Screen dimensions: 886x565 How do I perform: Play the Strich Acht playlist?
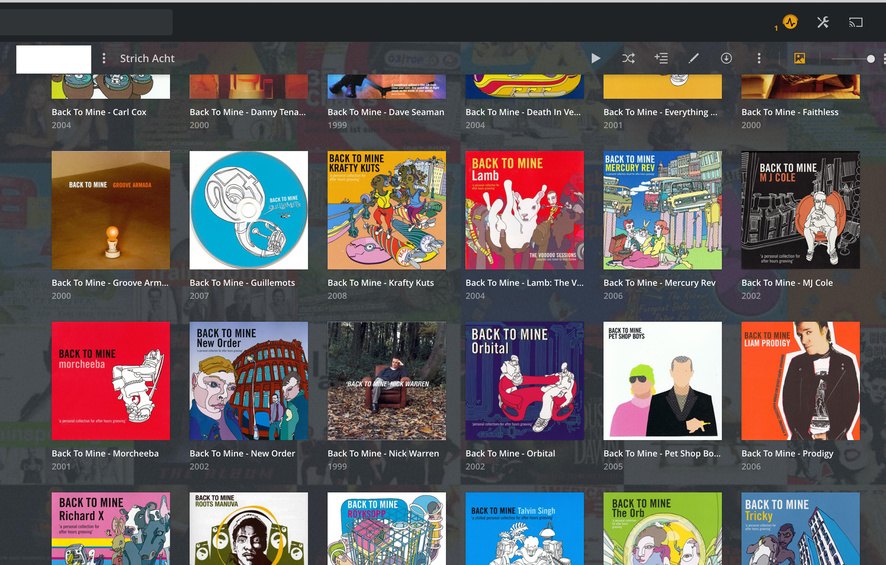pos(596,58)
